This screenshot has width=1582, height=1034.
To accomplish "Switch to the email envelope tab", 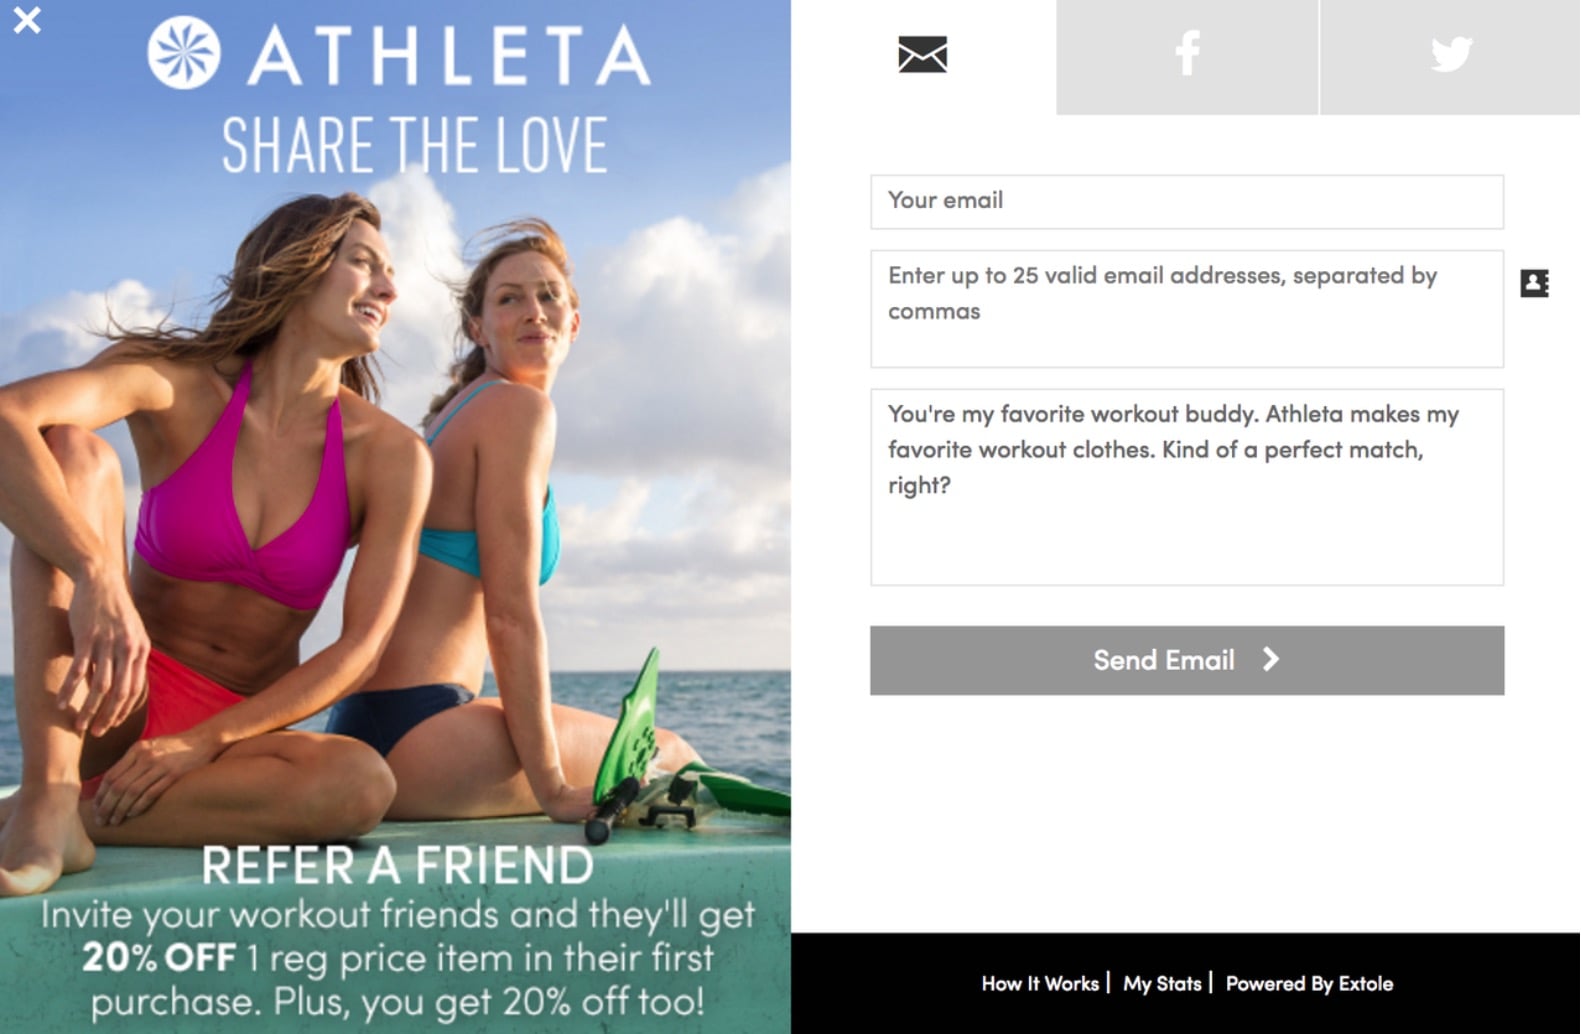I will pyautogui.click(x=922, y=55).
